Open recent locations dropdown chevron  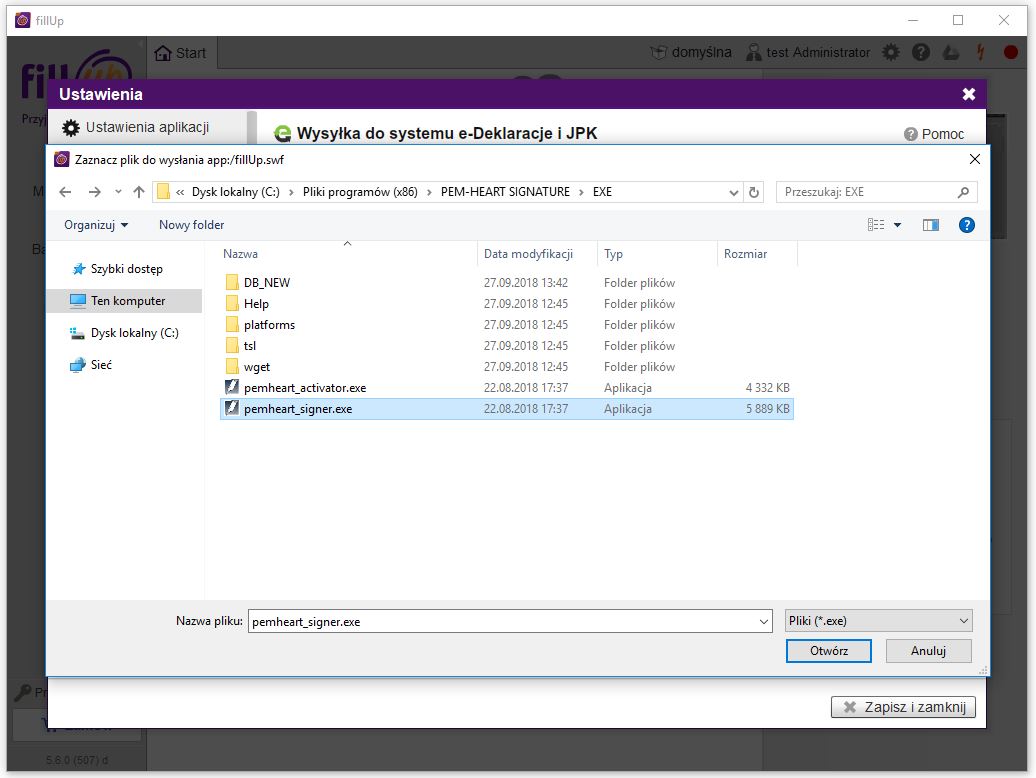[118, 192]
